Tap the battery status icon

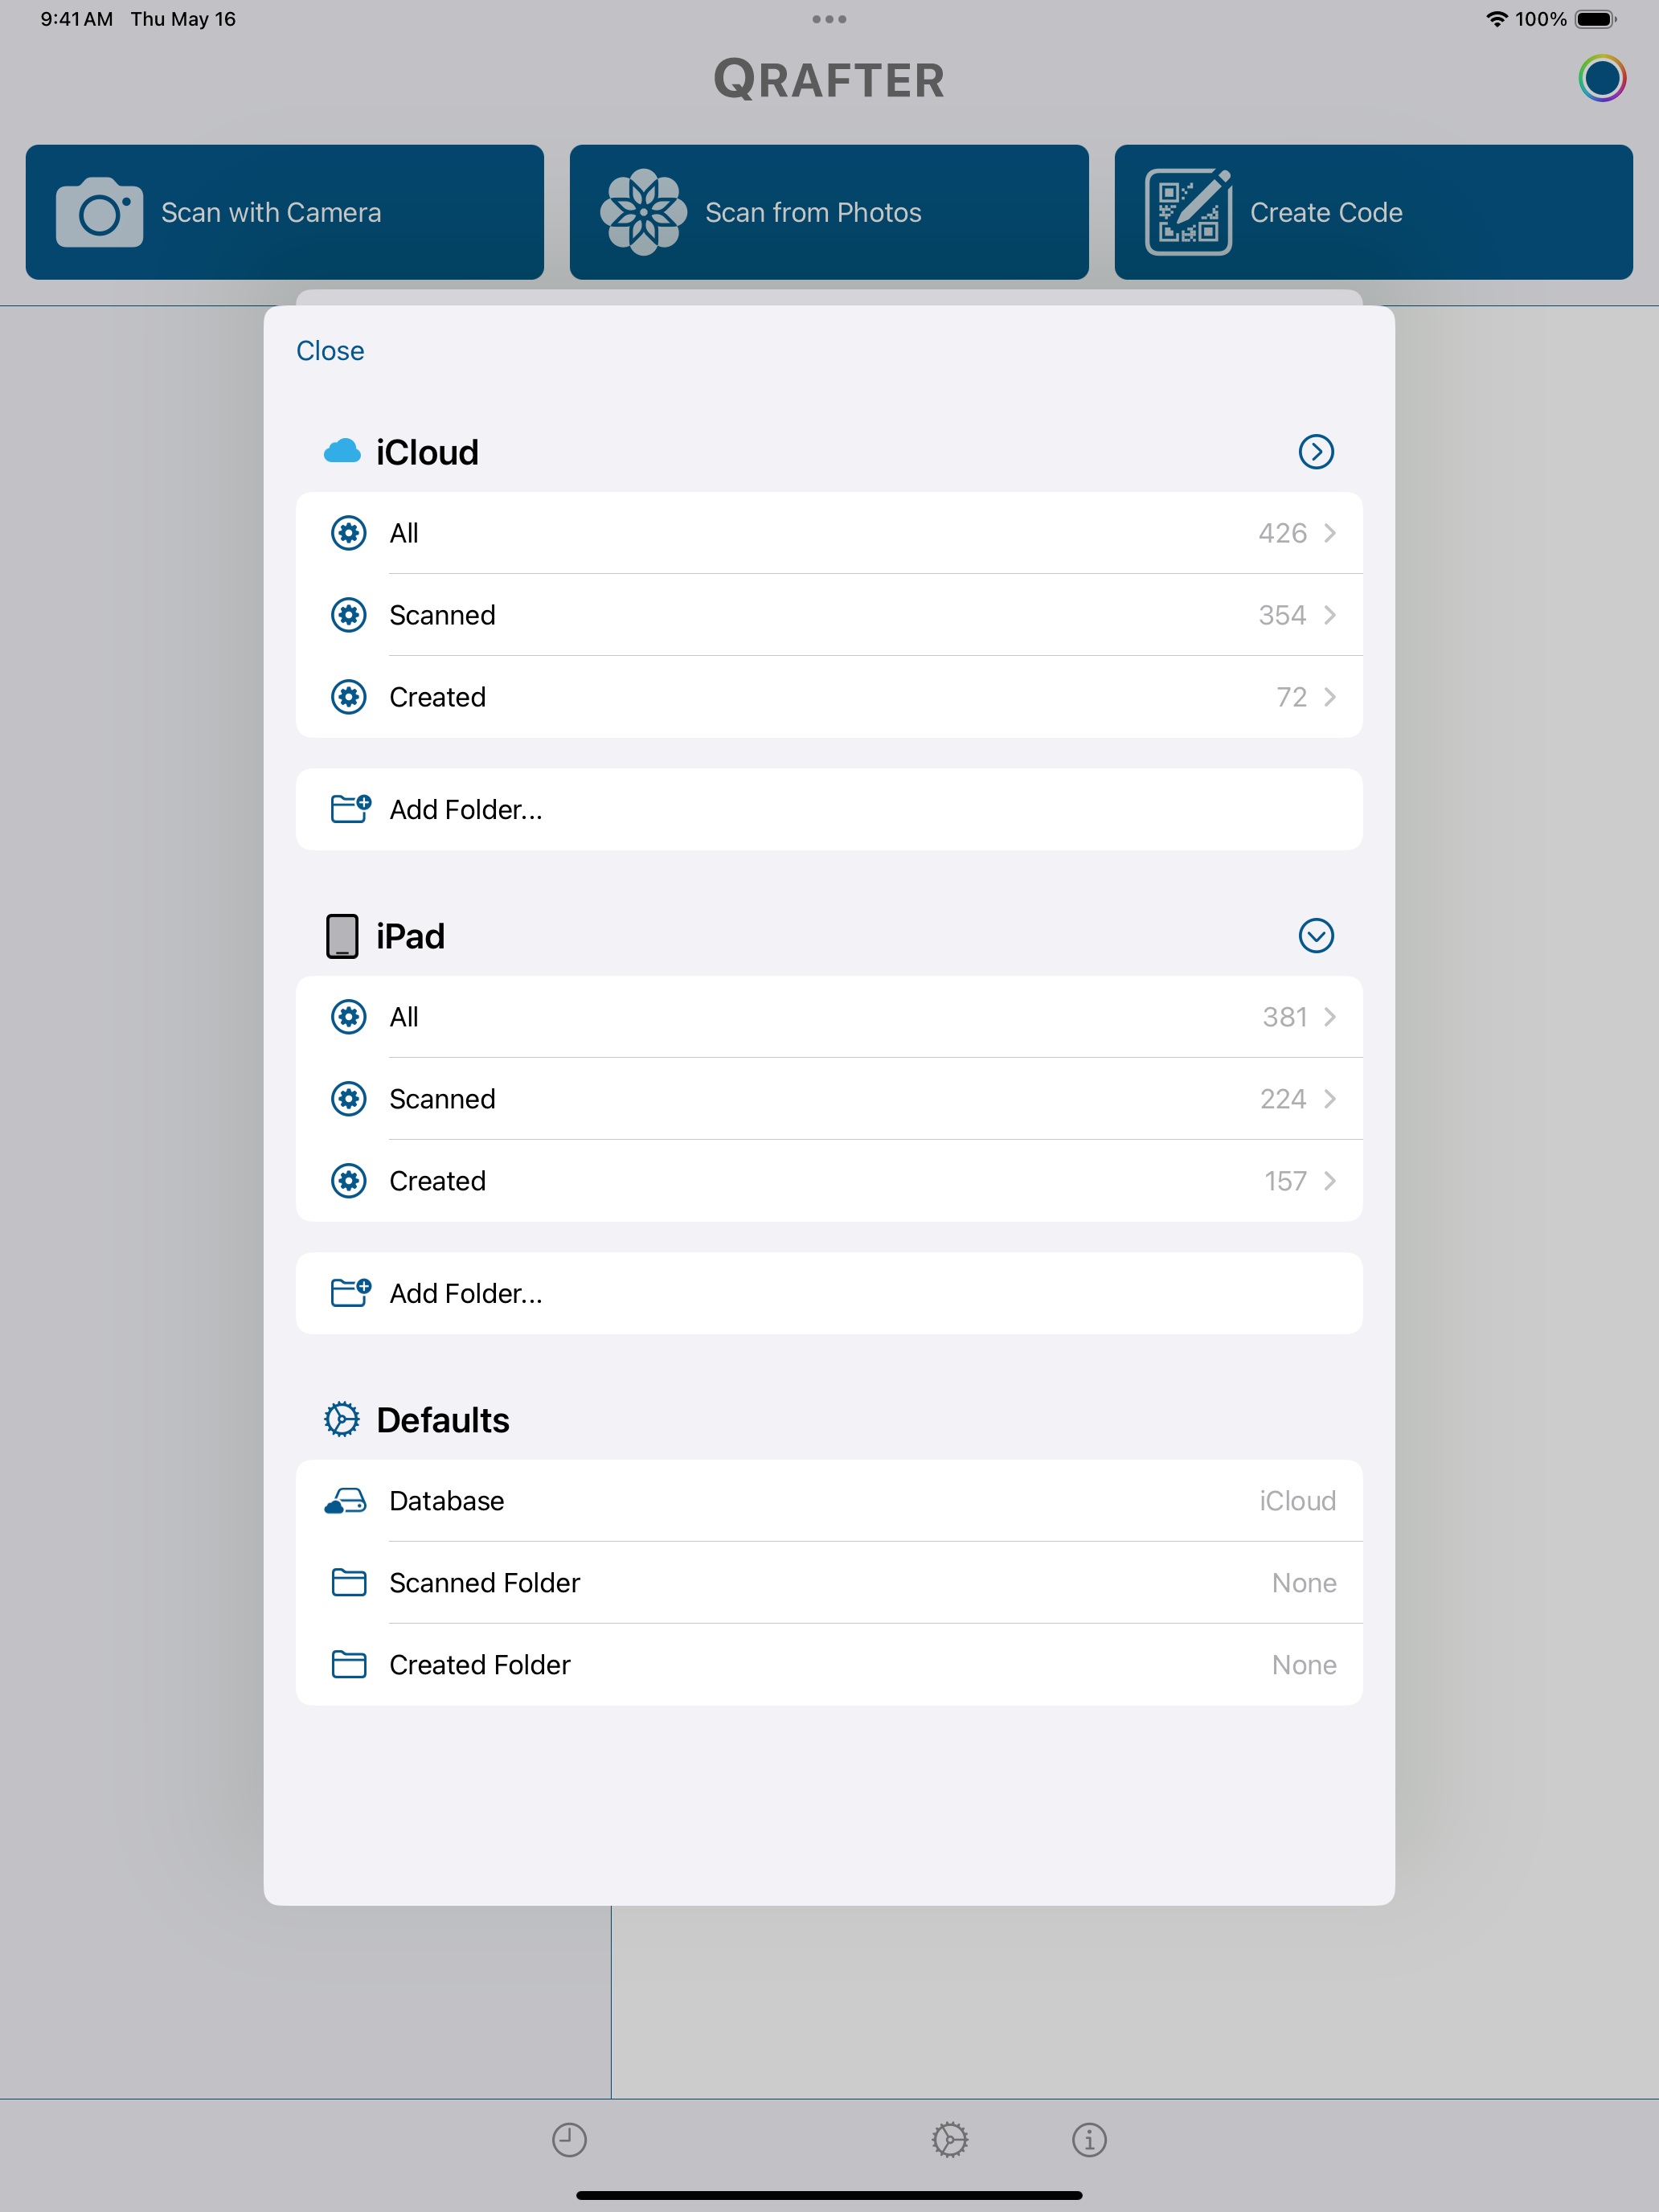click(1595, 19)
